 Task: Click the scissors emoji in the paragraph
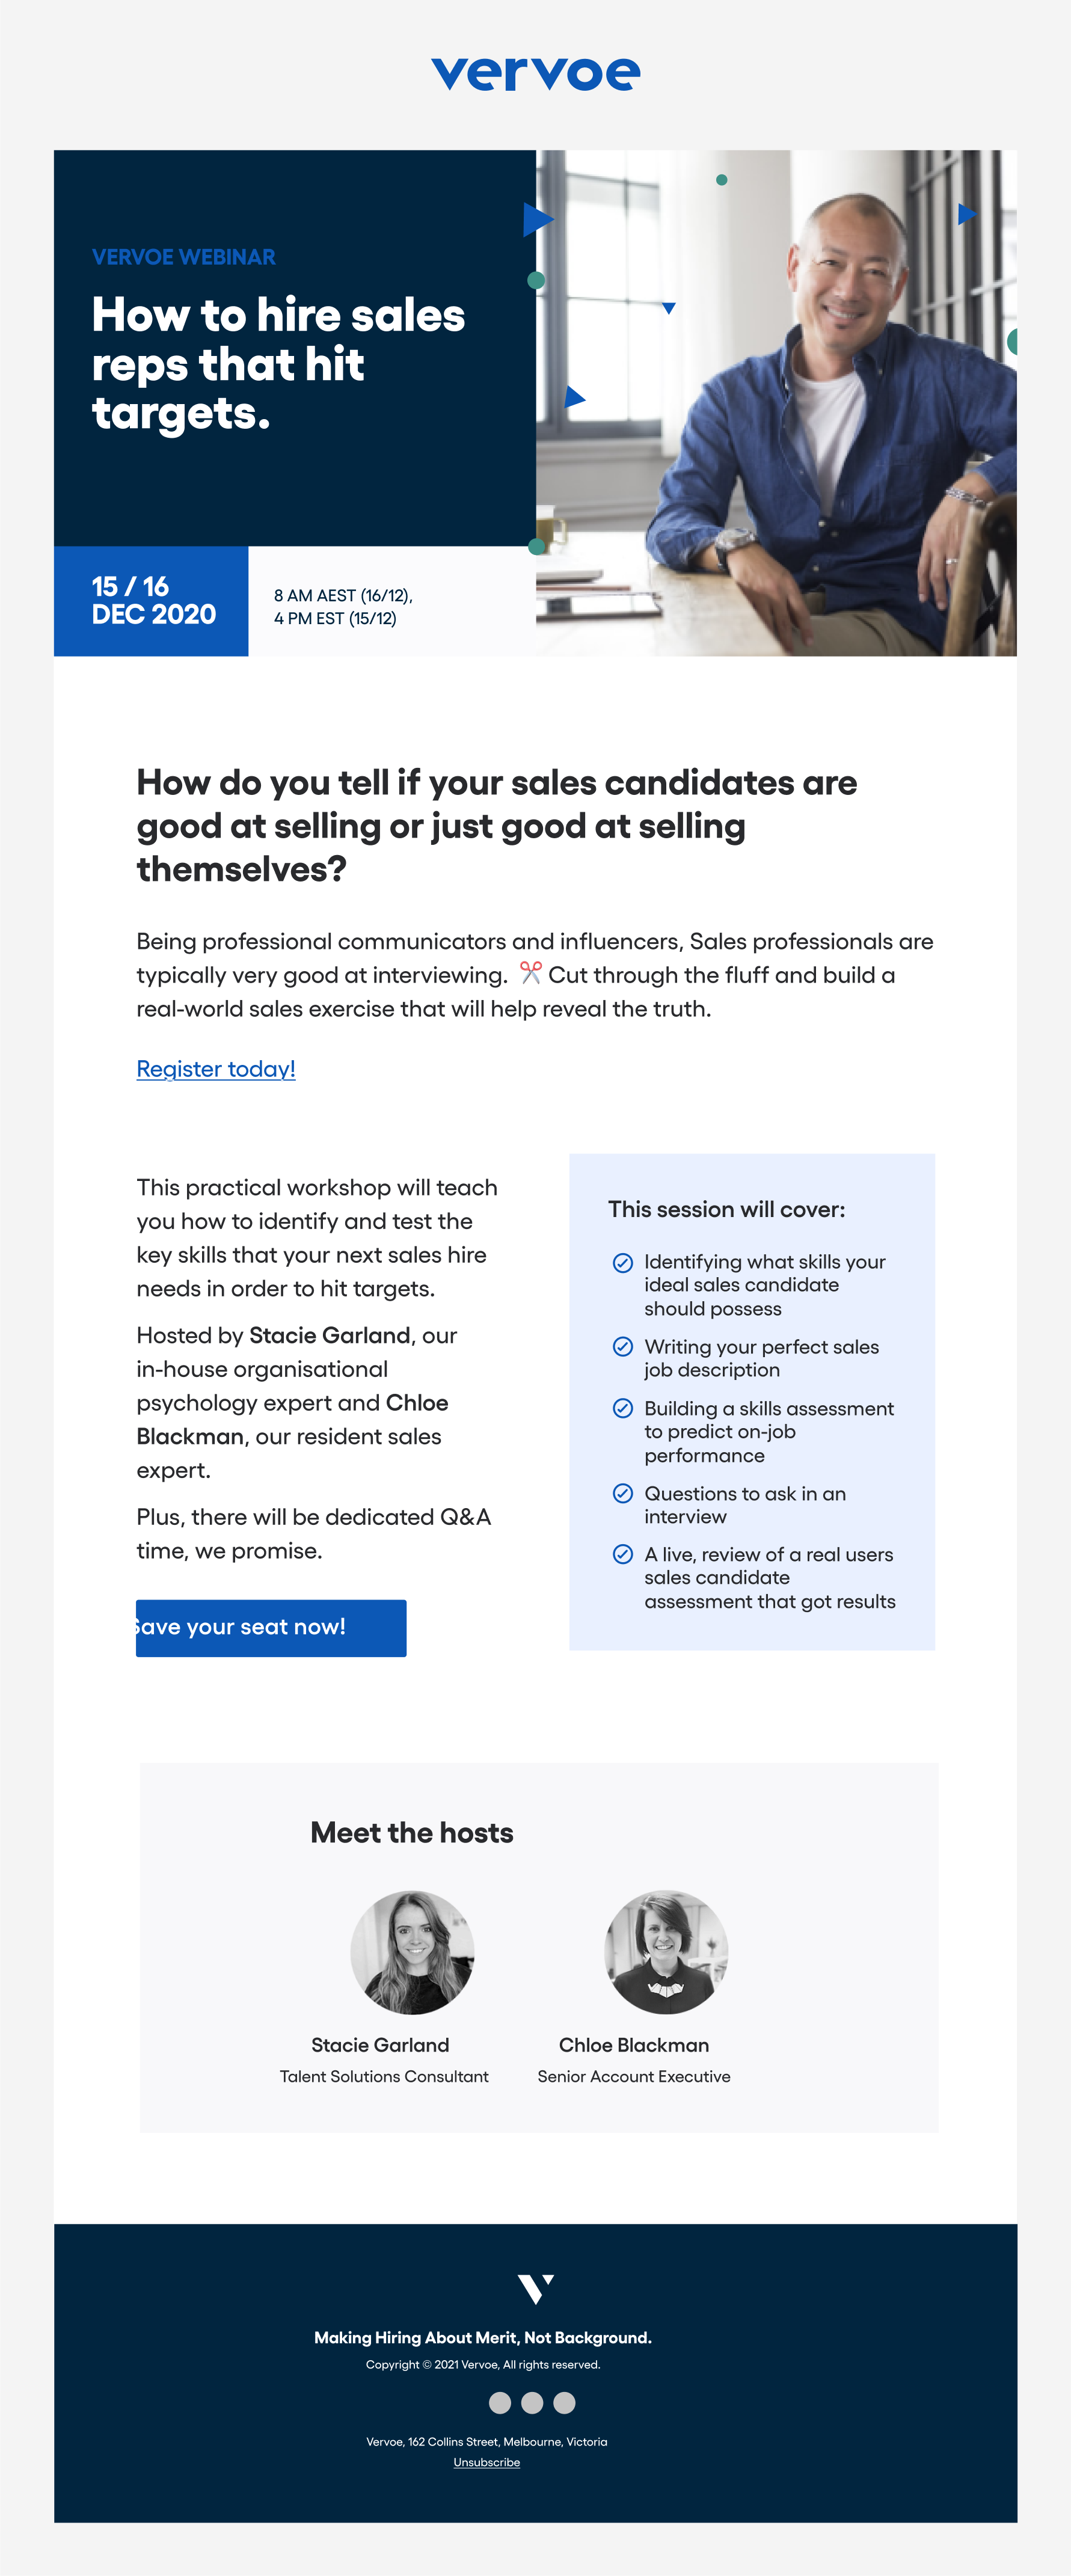[530, 972]
